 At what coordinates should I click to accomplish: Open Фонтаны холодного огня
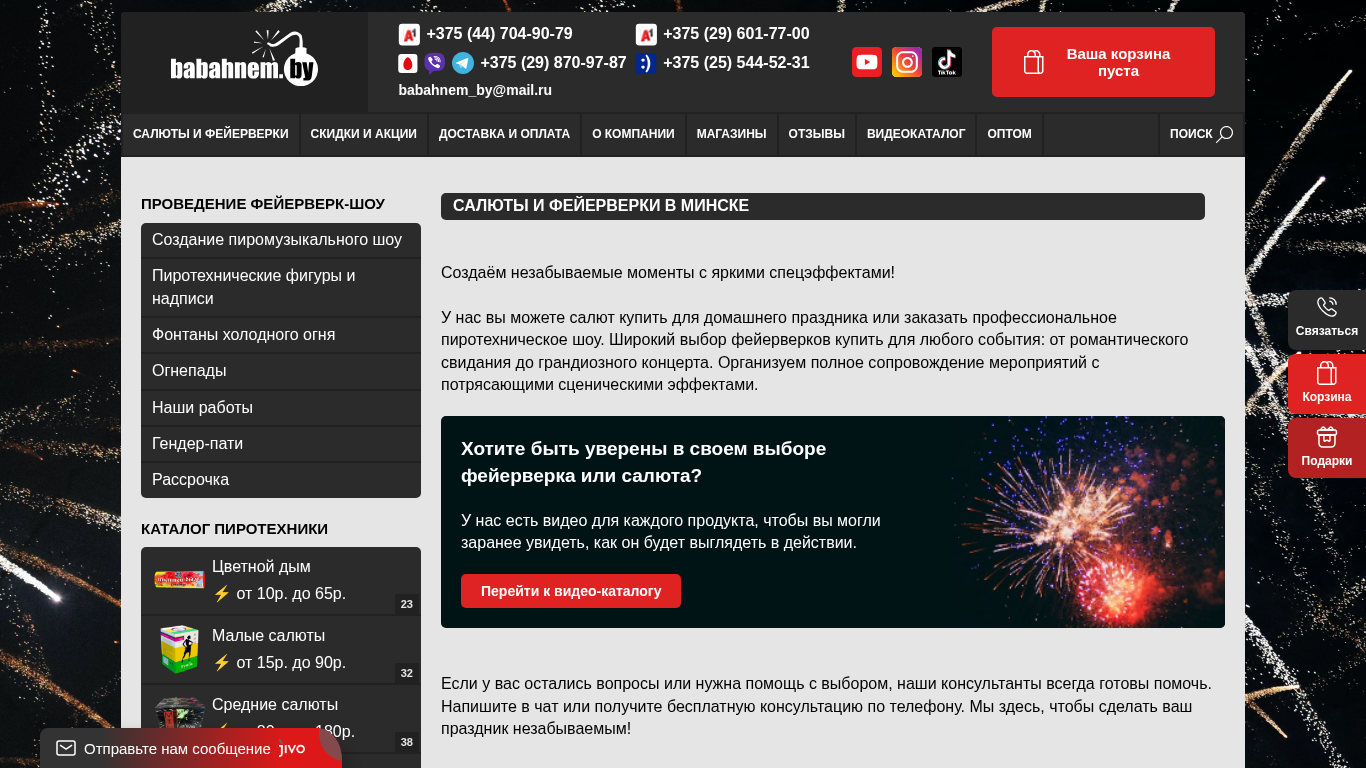click(281, 335)
